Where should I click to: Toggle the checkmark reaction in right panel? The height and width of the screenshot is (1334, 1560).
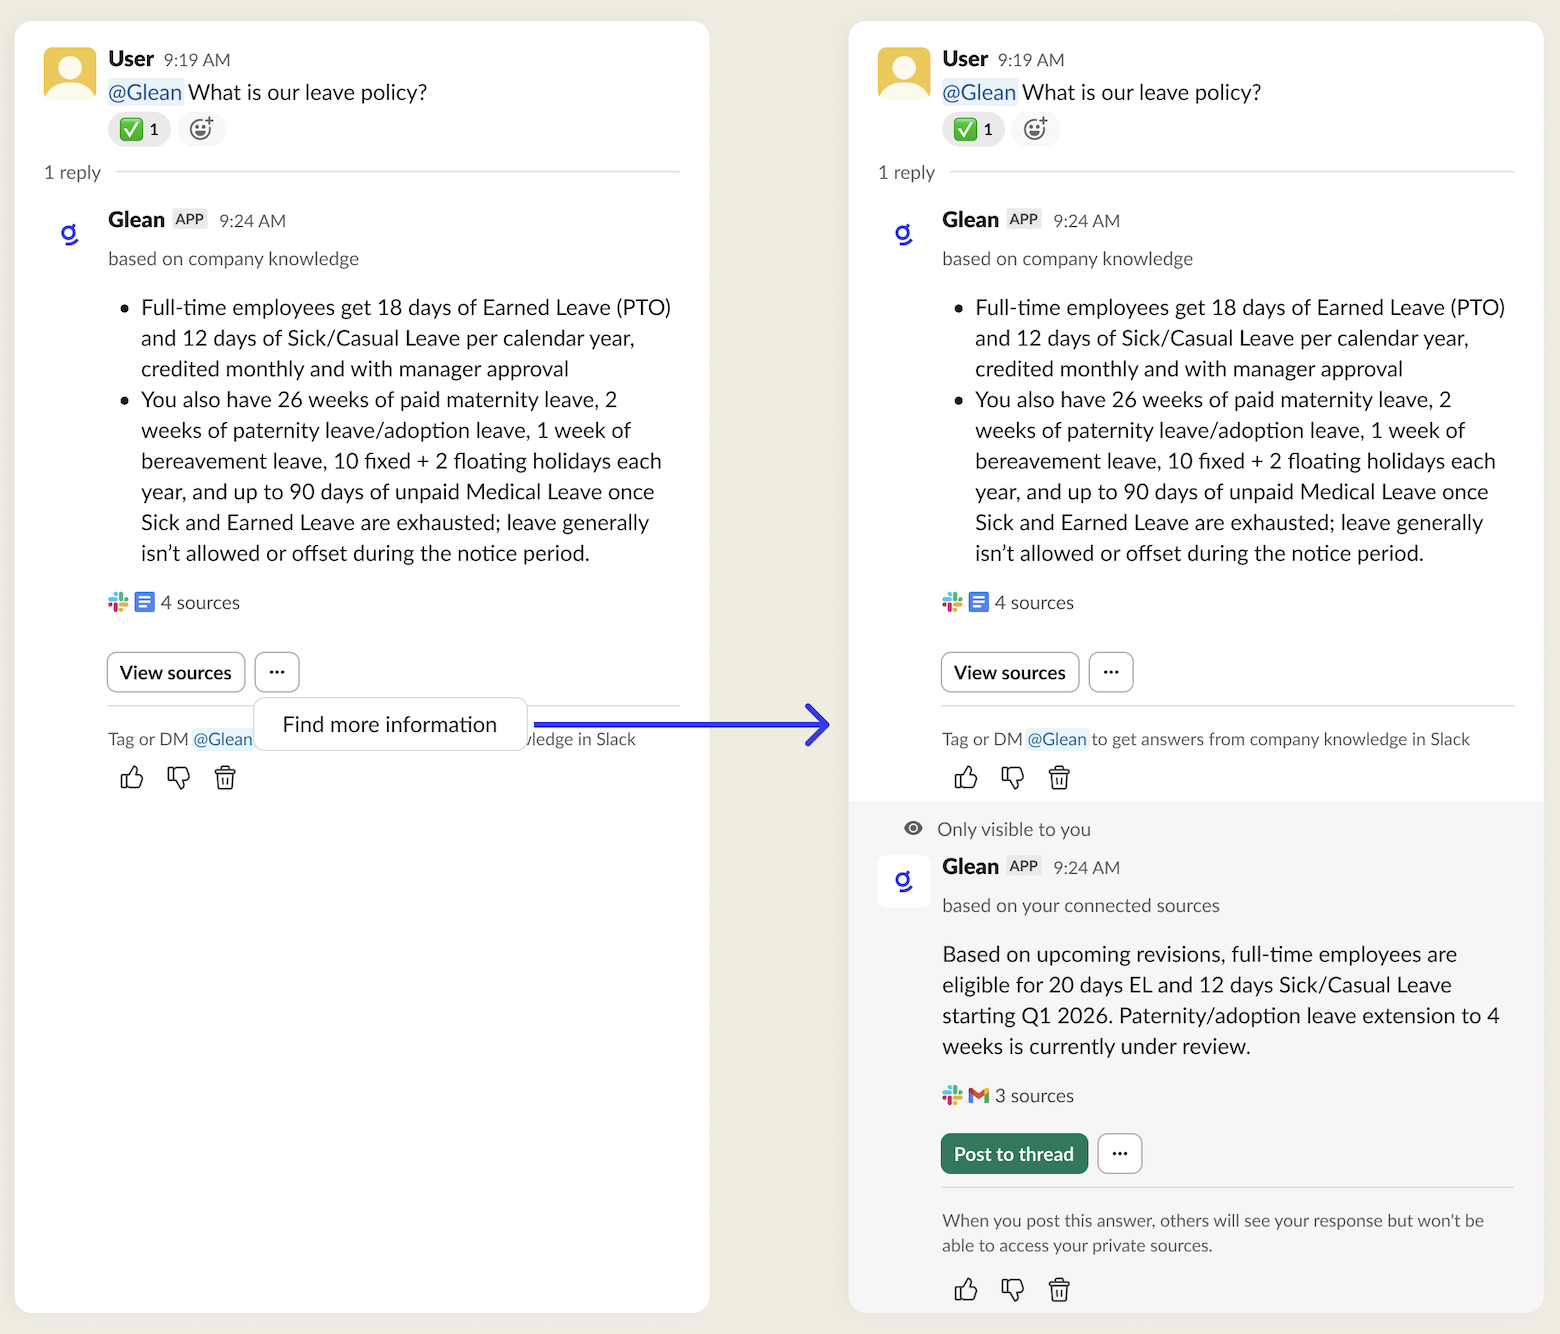coord(973,129)
